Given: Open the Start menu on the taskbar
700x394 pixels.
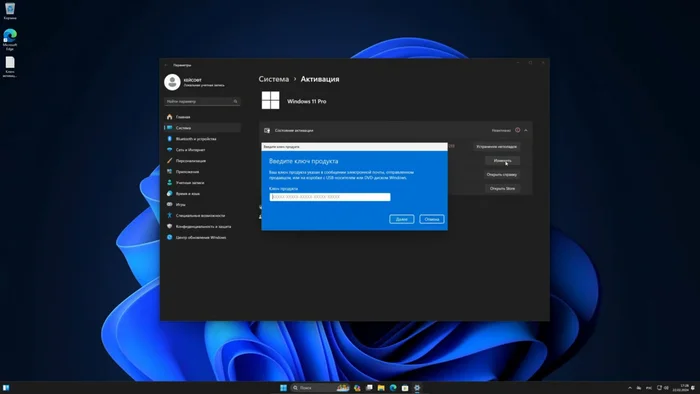Looking at the screenshot, I should click(x=283, y=388).
